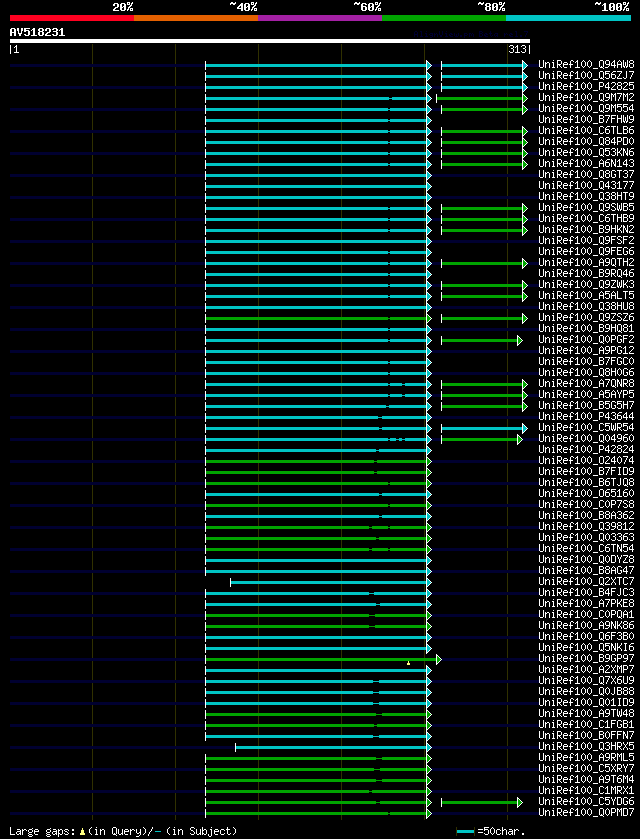Click the UniRef100_Q04960 hit name
Screen dimensions: 640x839
[586, 439]
